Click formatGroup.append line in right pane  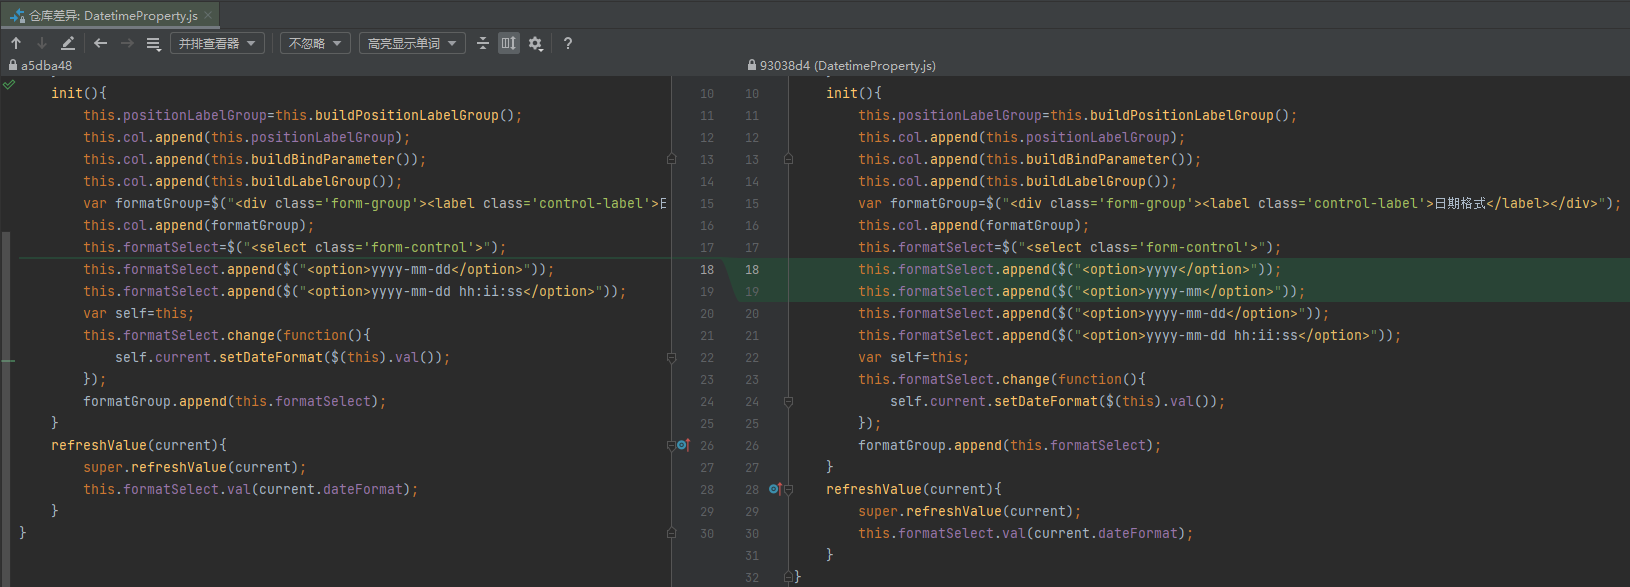pos(1009,445)
